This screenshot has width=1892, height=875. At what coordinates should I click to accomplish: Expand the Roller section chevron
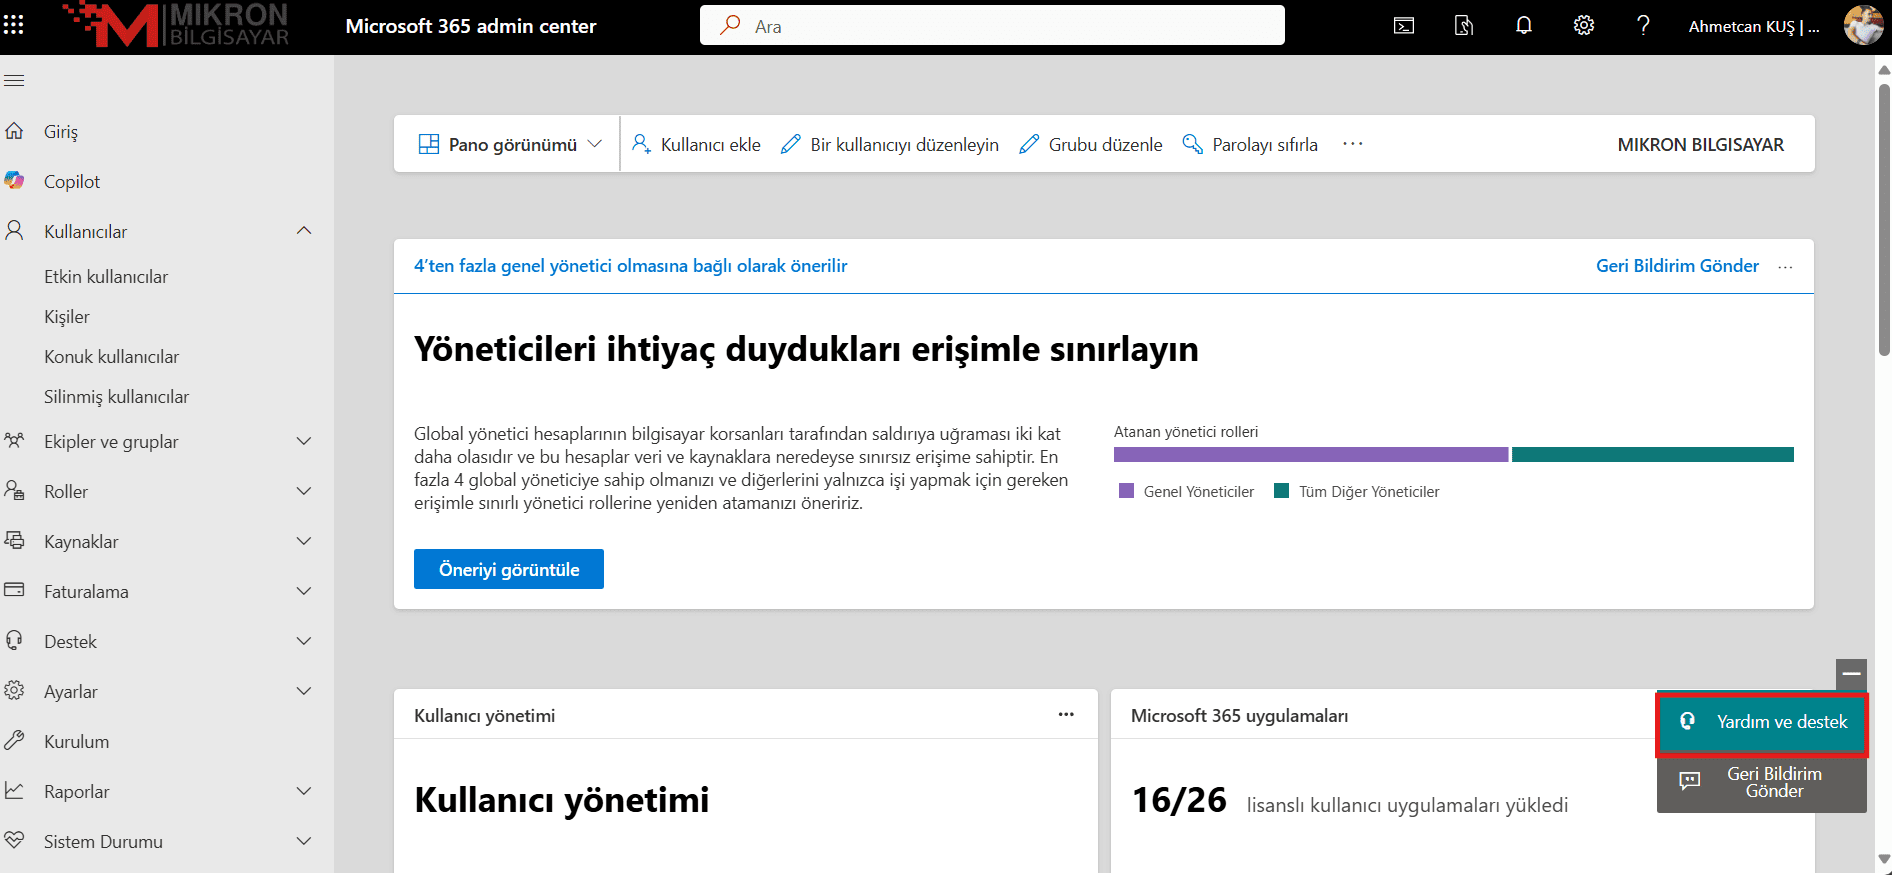tap(304, 491)
